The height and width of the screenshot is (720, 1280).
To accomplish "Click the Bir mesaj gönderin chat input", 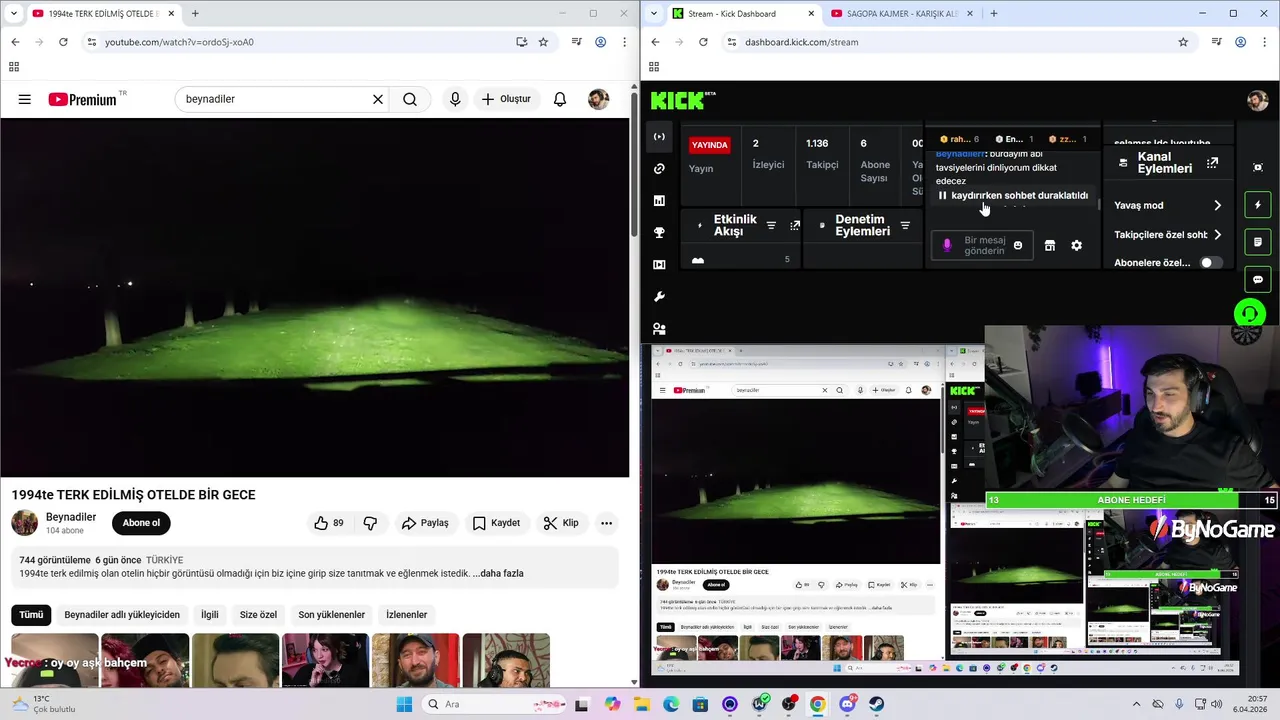I will pos(984,246).
